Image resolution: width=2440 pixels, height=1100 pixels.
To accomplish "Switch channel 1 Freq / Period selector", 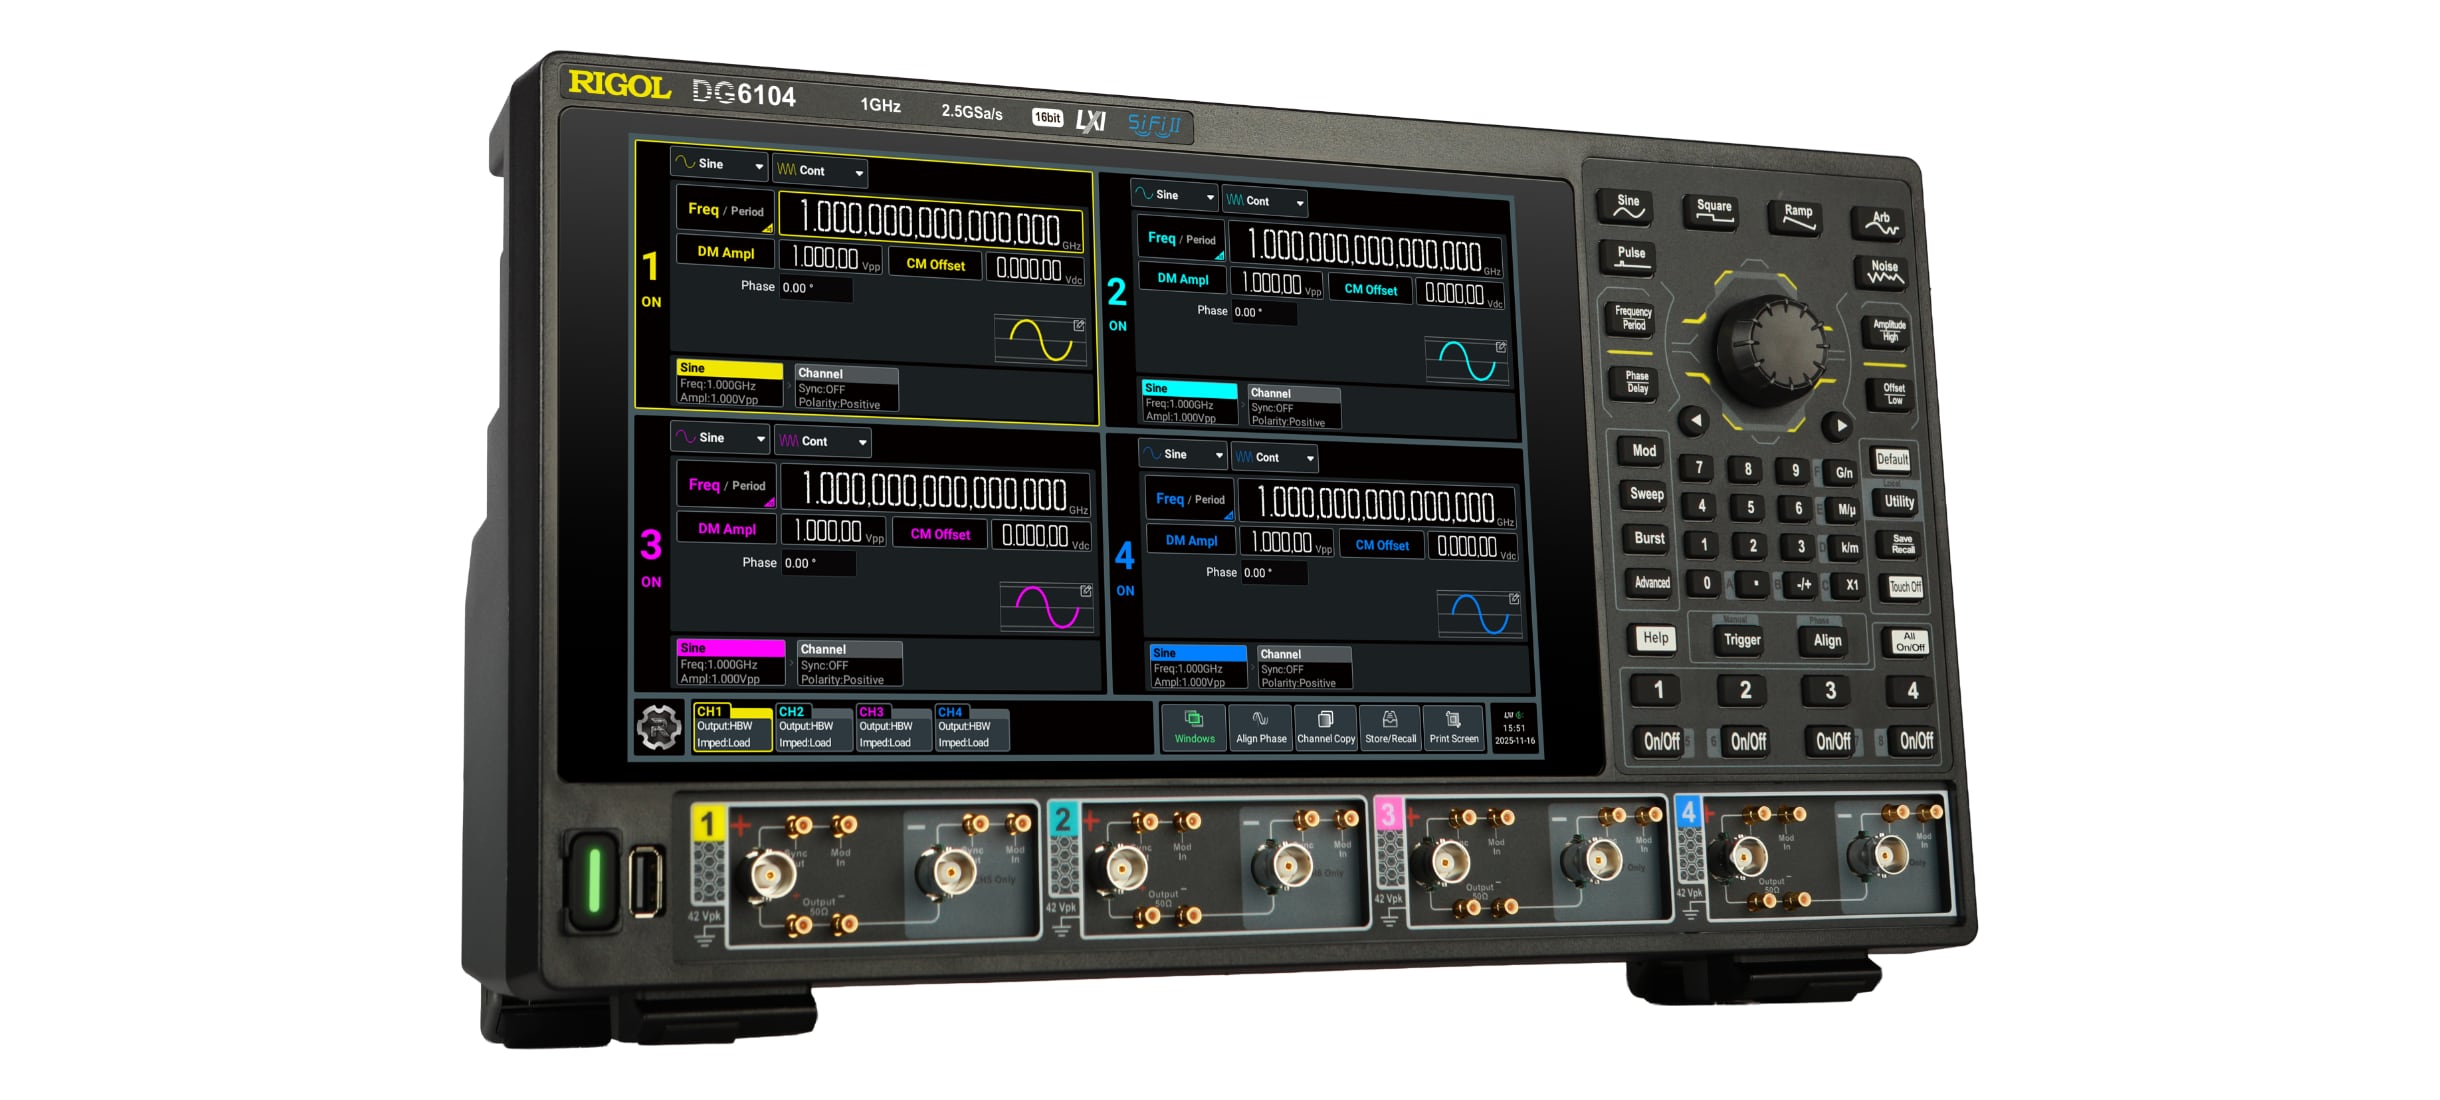I will tap(726, 210).
